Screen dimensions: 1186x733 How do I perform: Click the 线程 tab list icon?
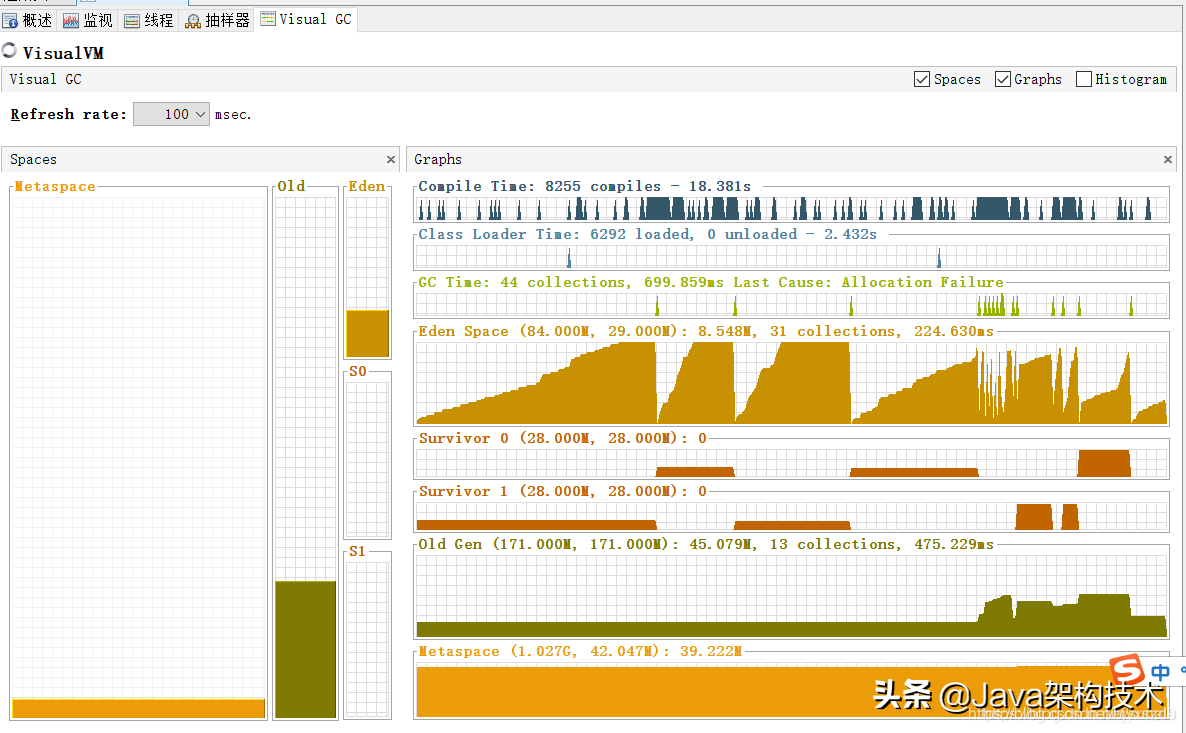point(132,21)
